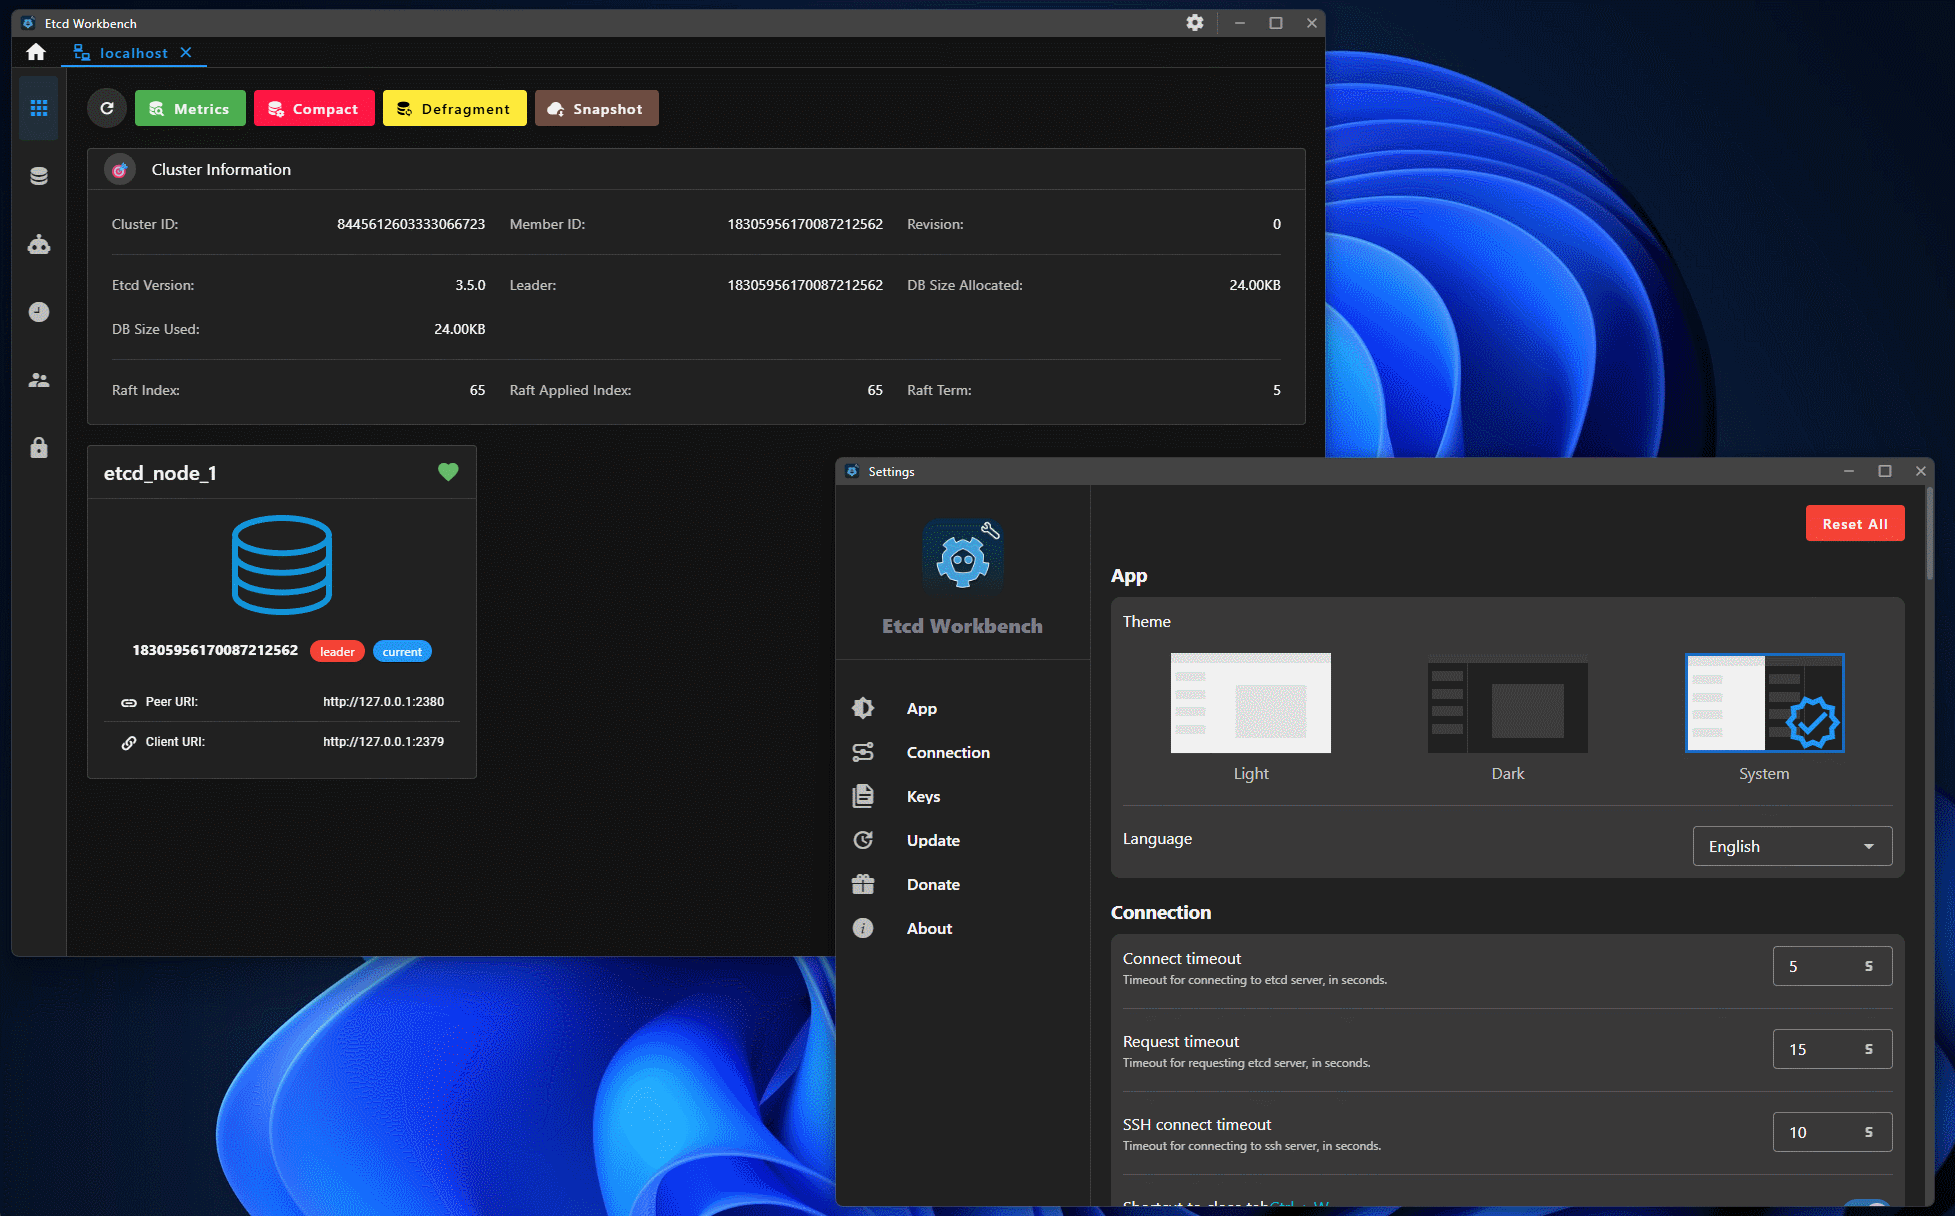1955x1216 pixels.
Task: Click the Update refresh icon in Settings sidebar
Action: coord(863,840)
